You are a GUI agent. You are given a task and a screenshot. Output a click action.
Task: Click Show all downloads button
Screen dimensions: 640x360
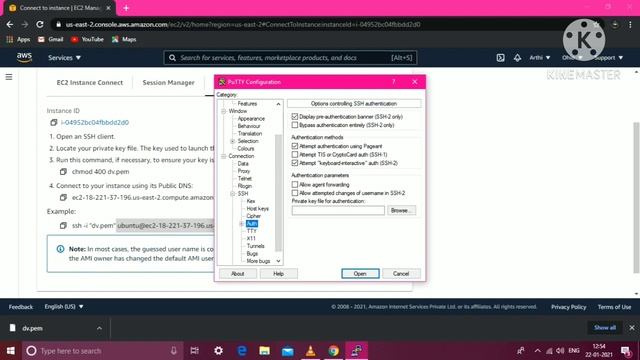[x=604, y=328]
